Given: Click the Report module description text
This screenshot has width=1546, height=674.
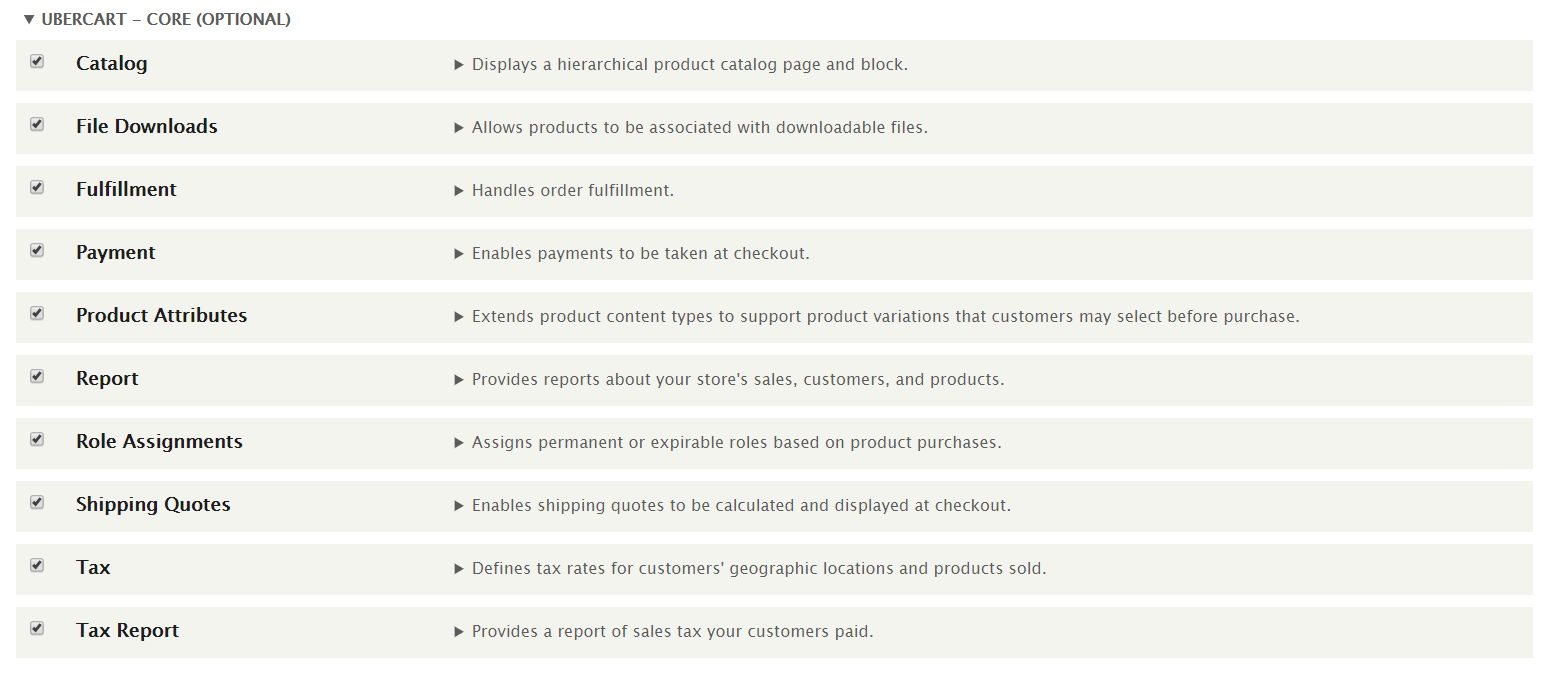Looking at the screenshot, I should click(x=738, y=380).
